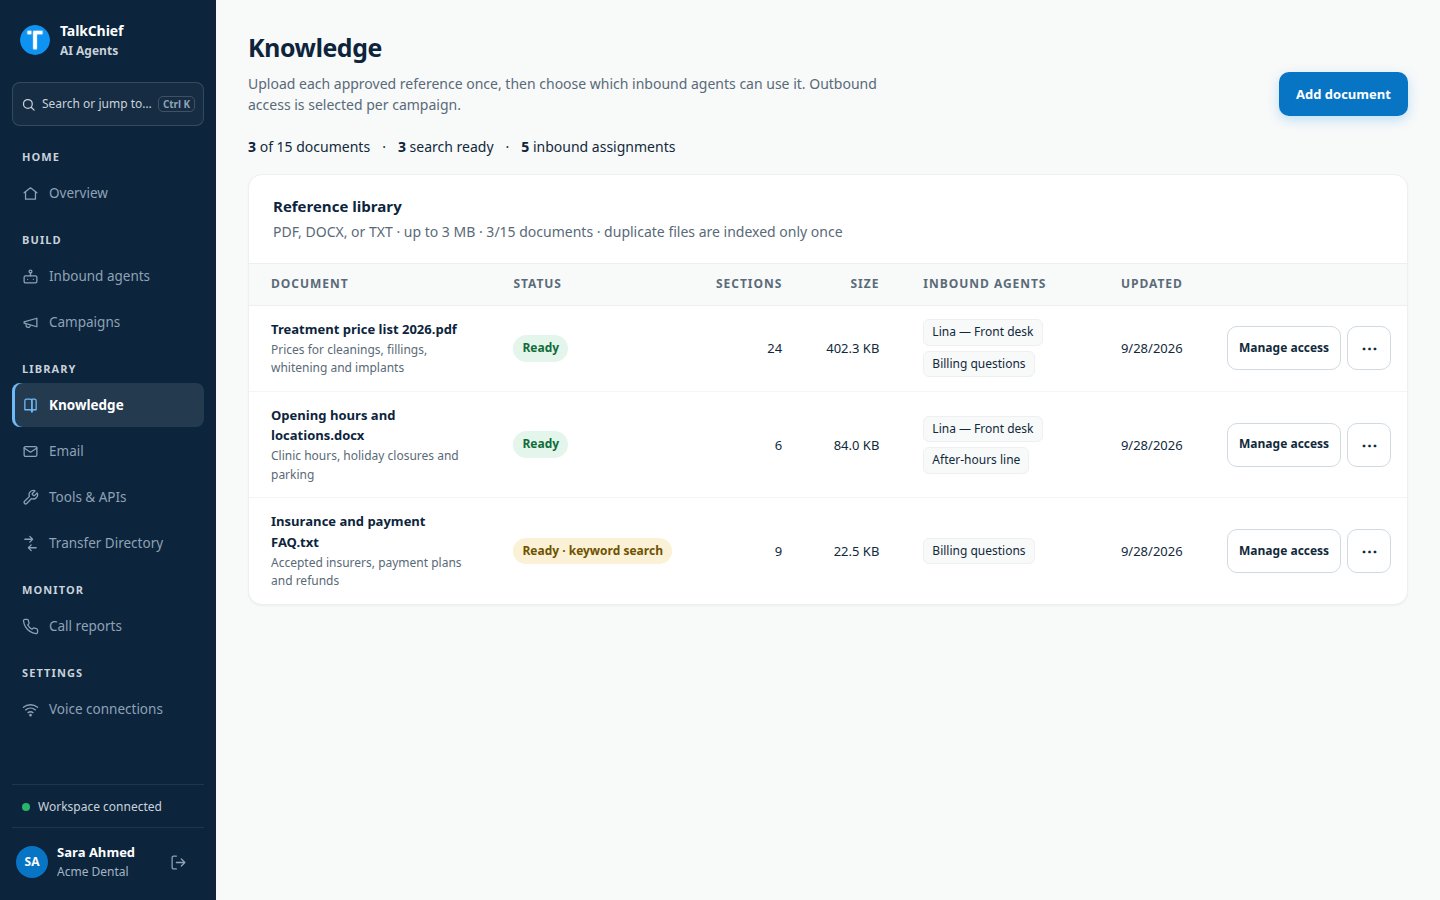Click Billing questions tag in Insurance FAQ row
The image size is (1440, 900).
[978, 551]
